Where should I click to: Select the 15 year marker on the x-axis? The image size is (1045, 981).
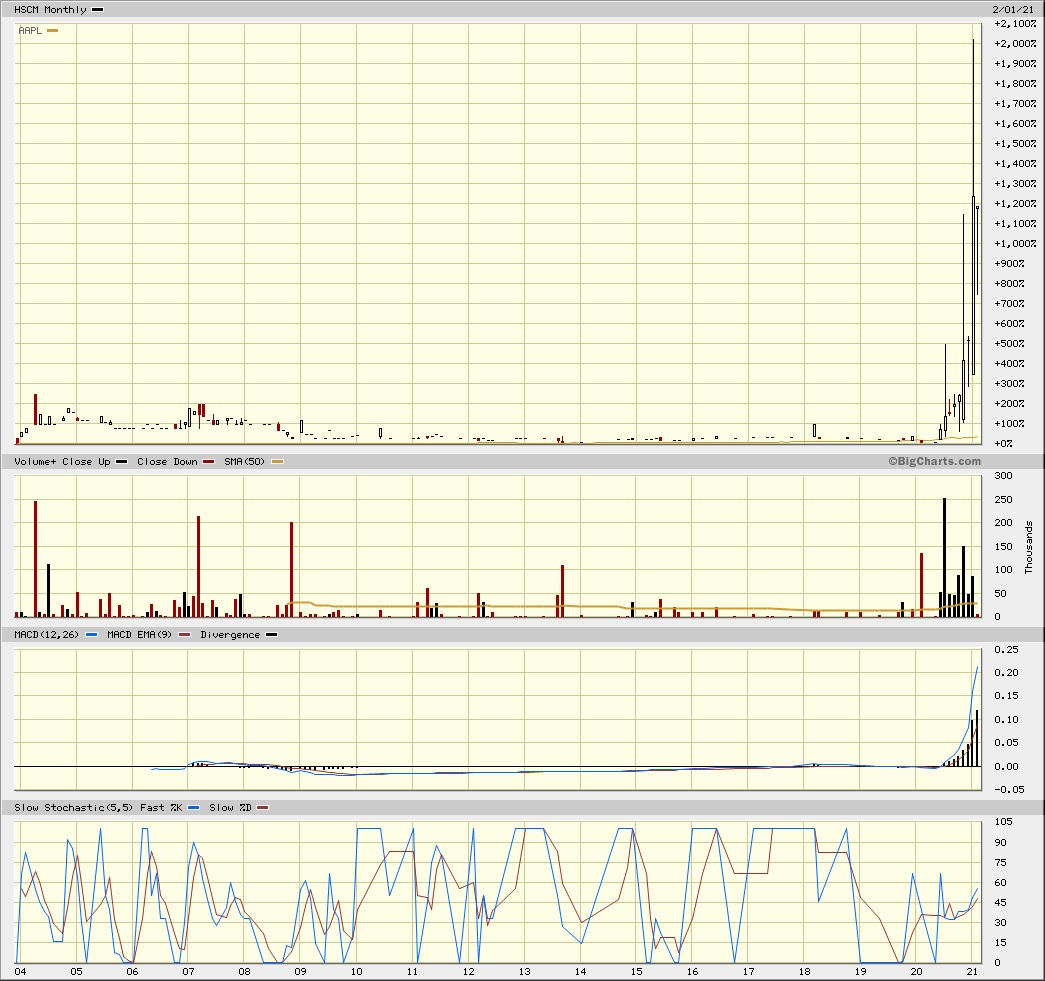[x=637, y=971]
